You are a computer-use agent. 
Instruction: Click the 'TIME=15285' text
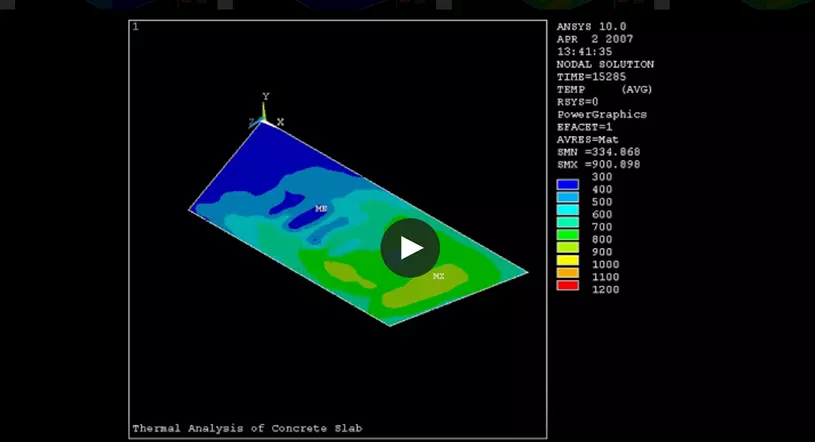pyautogui.click(x=591, y=77)
